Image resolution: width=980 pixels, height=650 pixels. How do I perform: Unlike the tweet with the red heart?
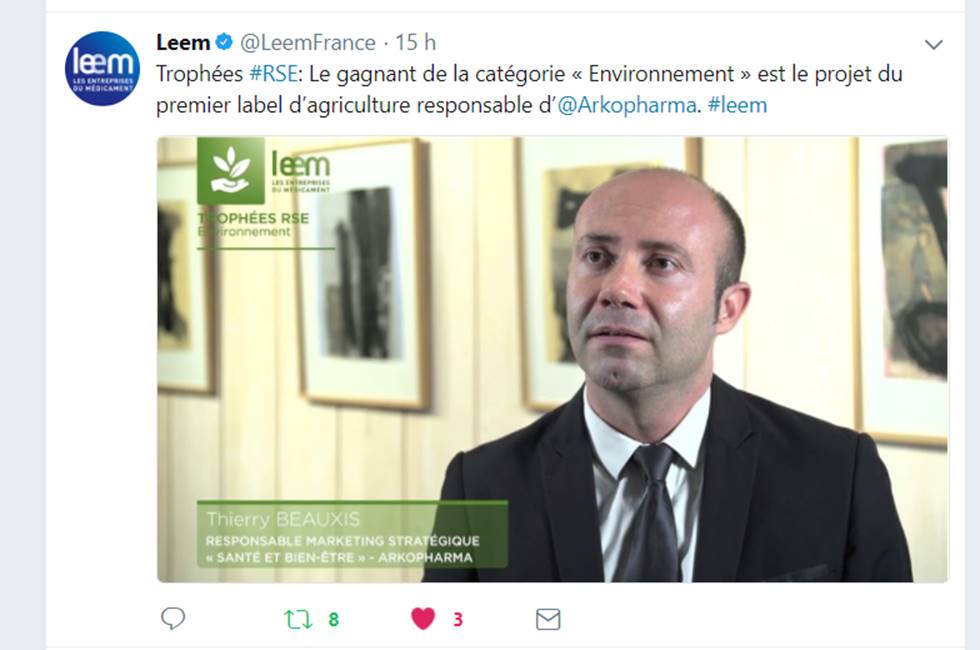click(422, 619)
